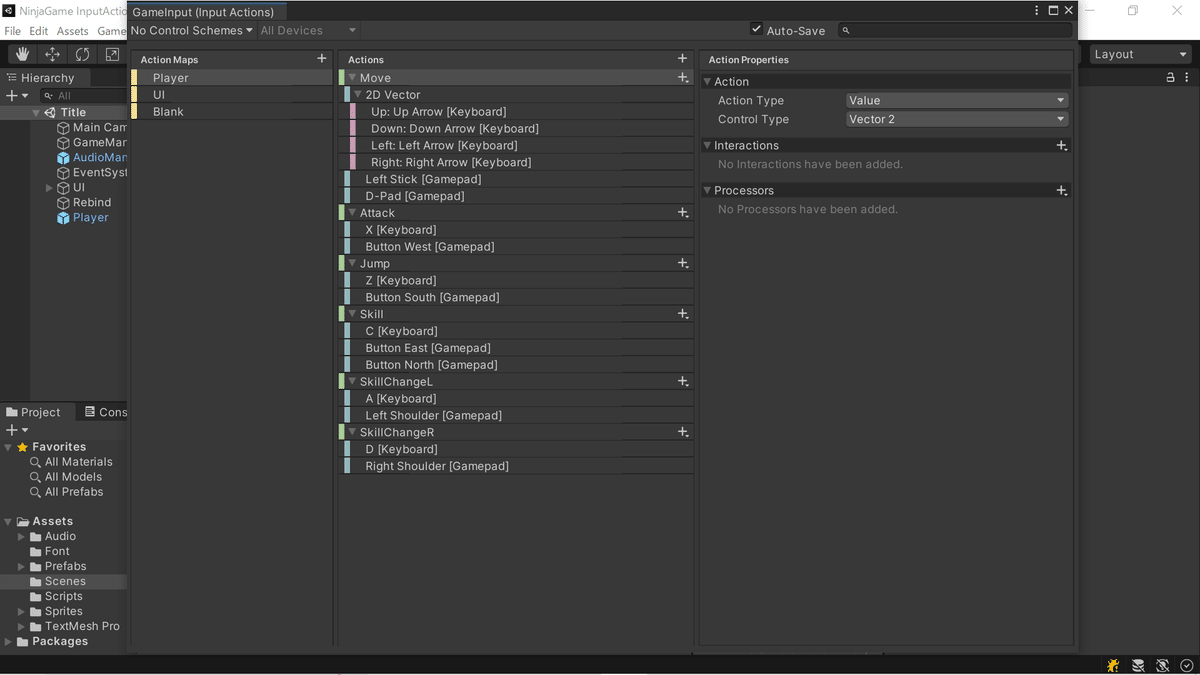Collapse the Attack action
Viewport: 1200px width, 675px height.
(352, 213)
